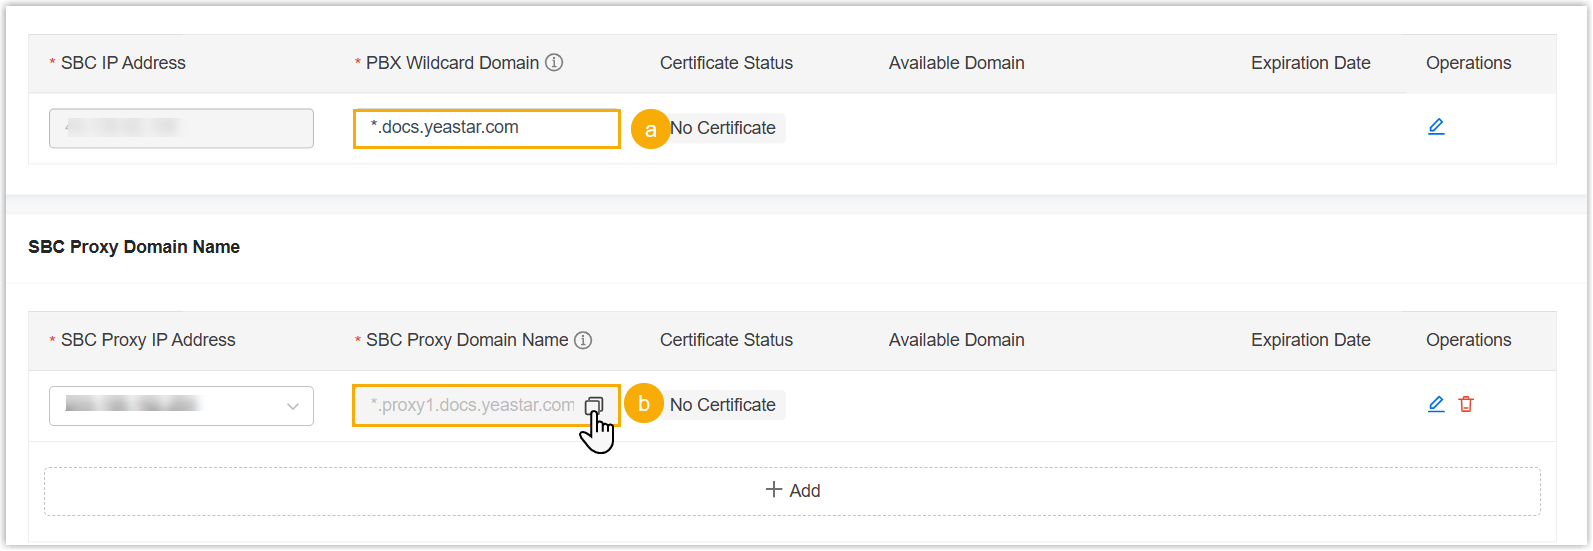Click the plus Add button
Image resolution: width=1593 pixels, height=551 pixels.
(792, 491)
